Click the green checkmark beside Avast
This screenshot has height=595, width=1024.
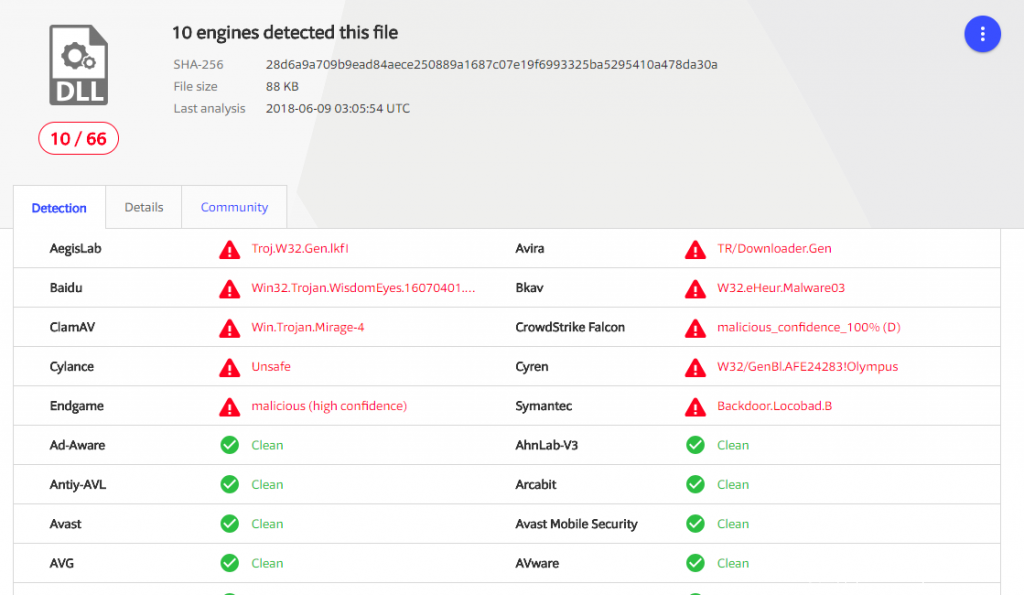230,524
